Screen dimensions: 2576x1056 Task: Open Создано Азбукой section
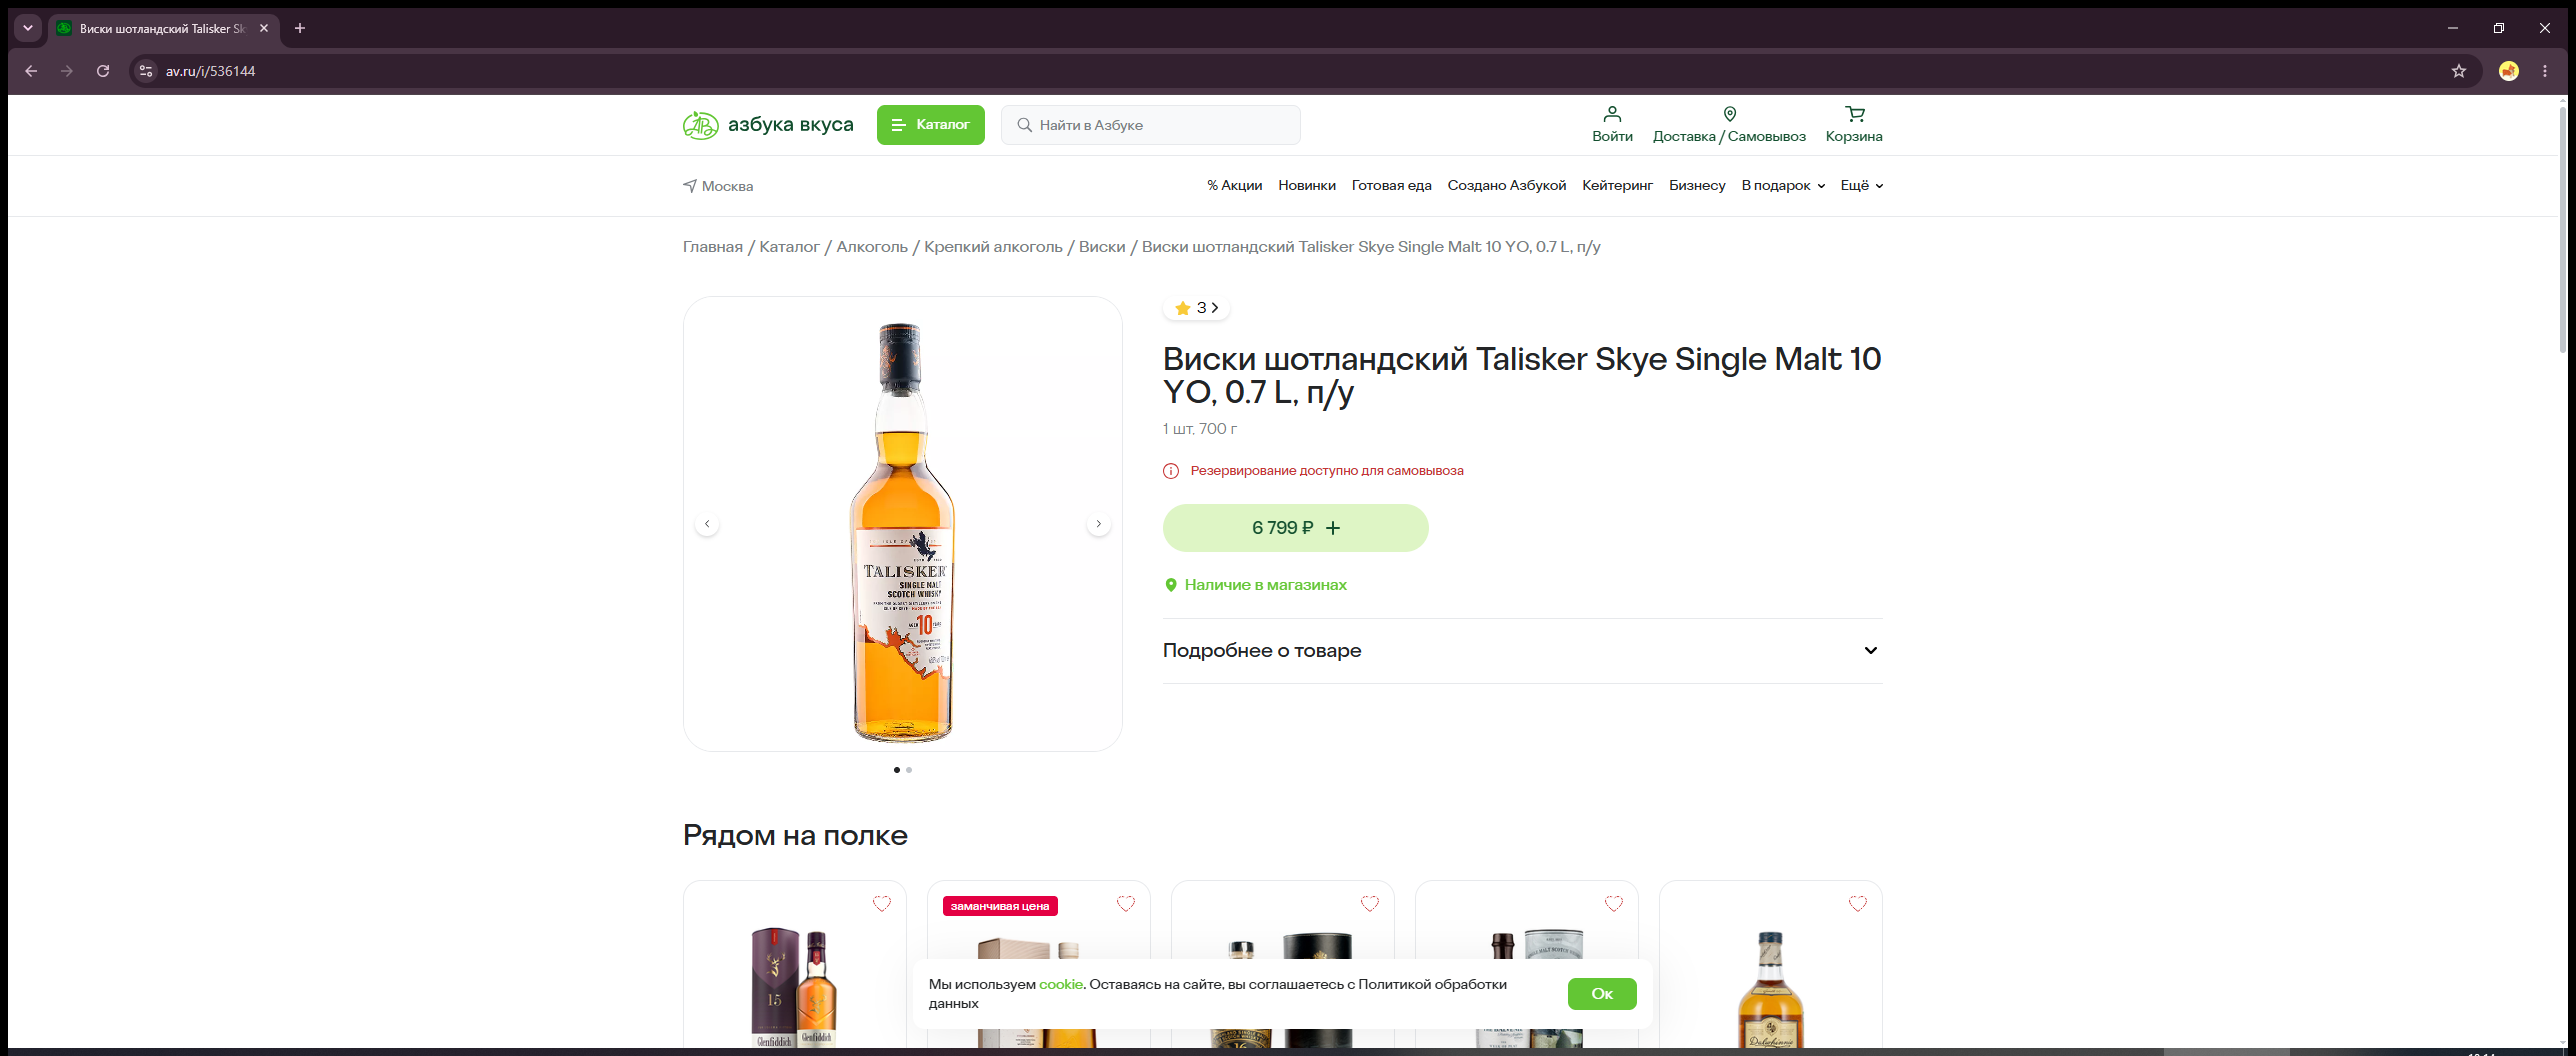click(1506, 185)
